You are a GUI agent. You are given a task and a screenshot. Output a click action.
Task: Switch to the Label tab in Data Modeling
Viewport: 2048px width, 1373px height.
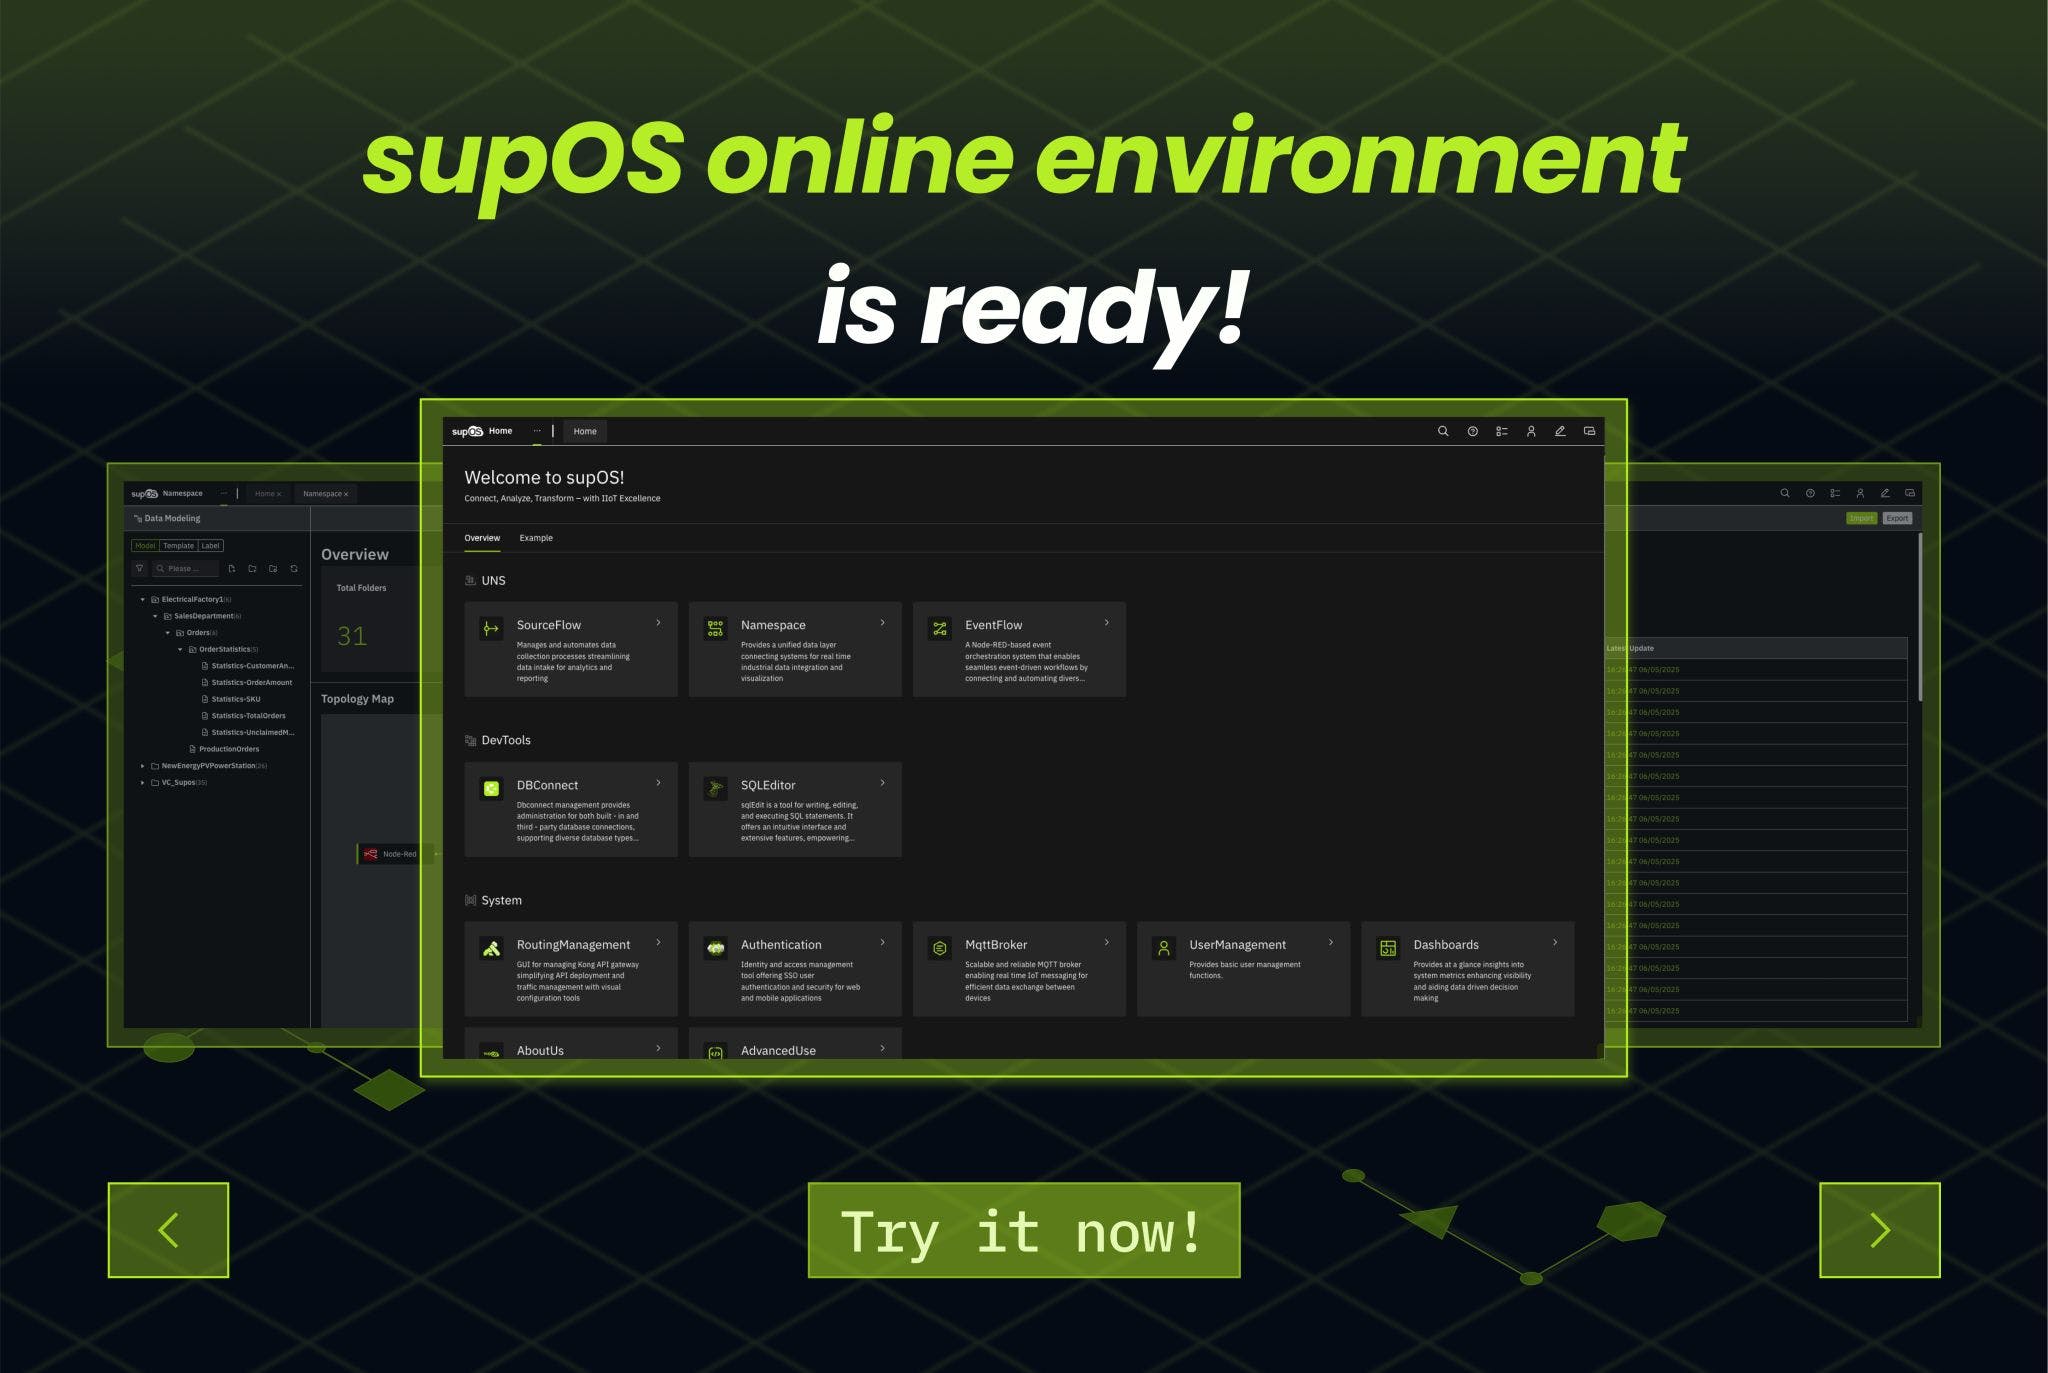point(210,546)
